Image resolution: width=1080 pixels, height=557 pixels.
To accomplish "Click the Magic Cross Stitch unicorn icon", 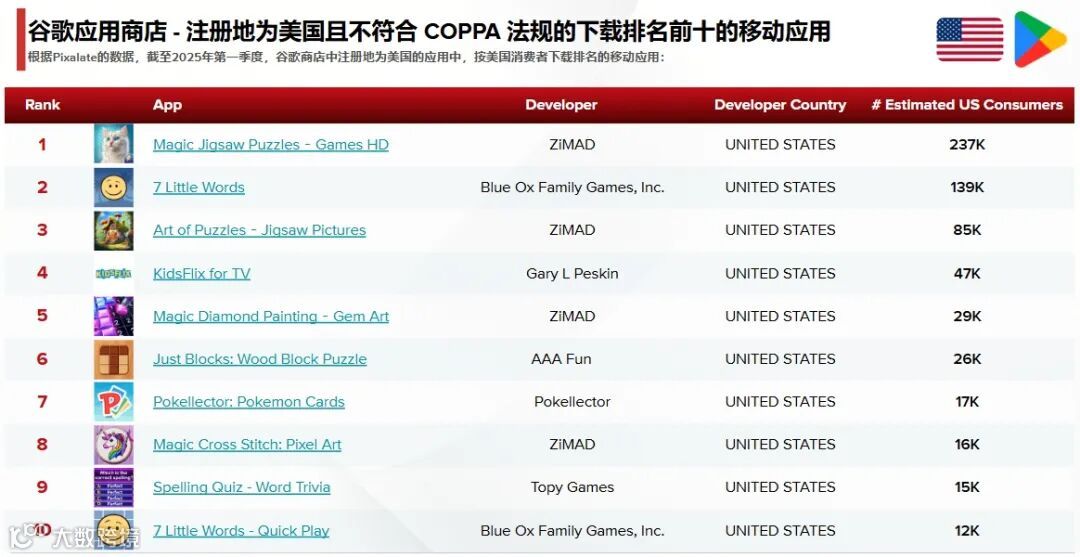I will click(x=114, y=444).
